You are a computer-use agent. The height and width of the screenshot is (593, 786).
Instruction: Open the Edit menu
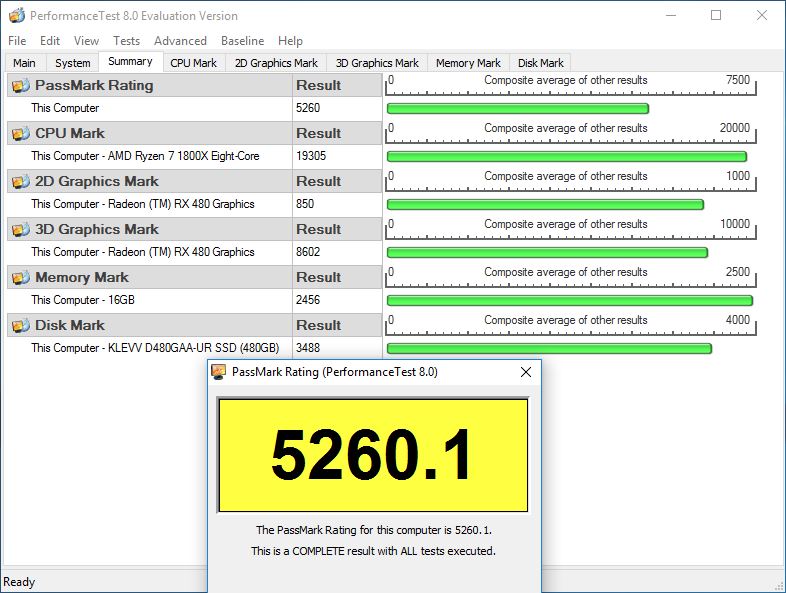(50, 41)
